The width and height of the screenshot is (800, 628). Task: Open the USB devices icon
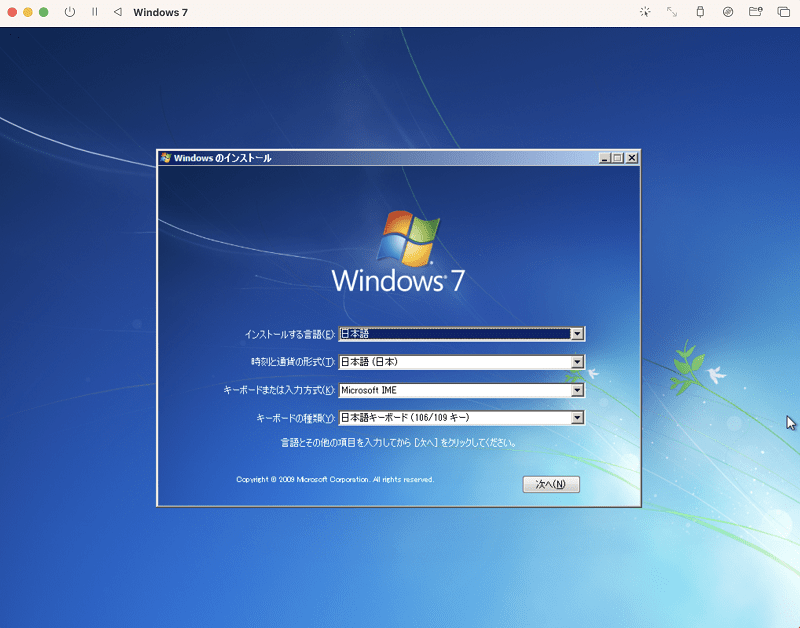pos(700,12)
